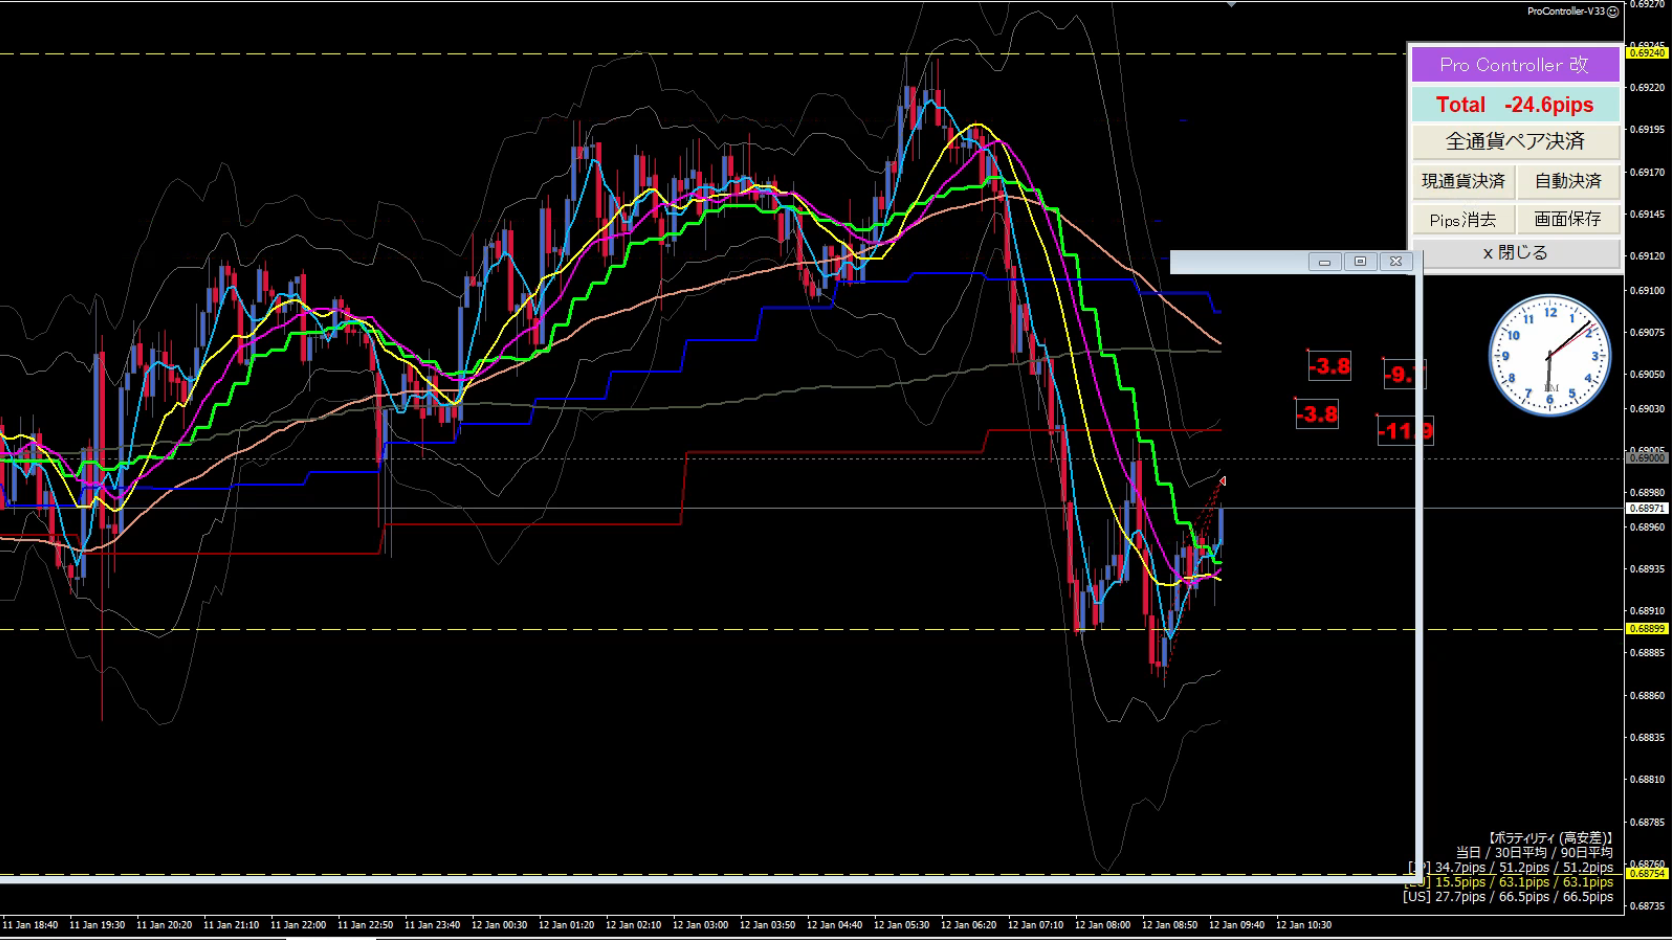Click the x 閉じる close panel button
Image resolution: width=1672 pixels, height=940 pixels.
click(x=1514, y=253)
